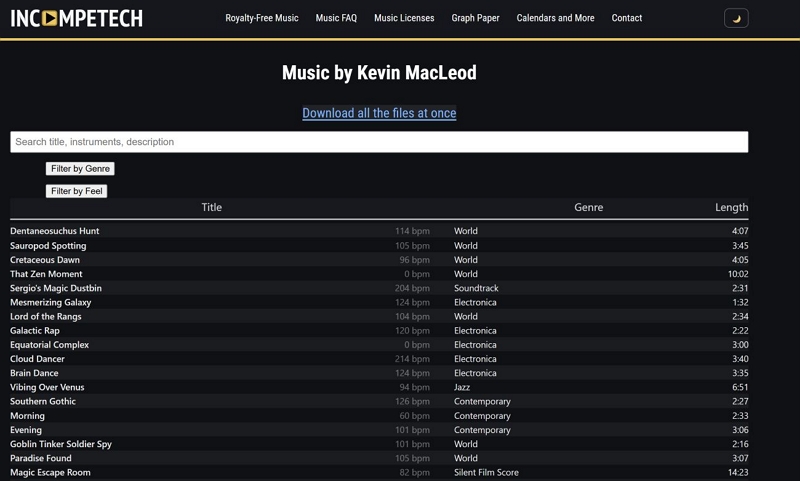Screen dimensions: 800x481
Task: Select the Mesmerizing Galaxy track
Action: [51, 302]
